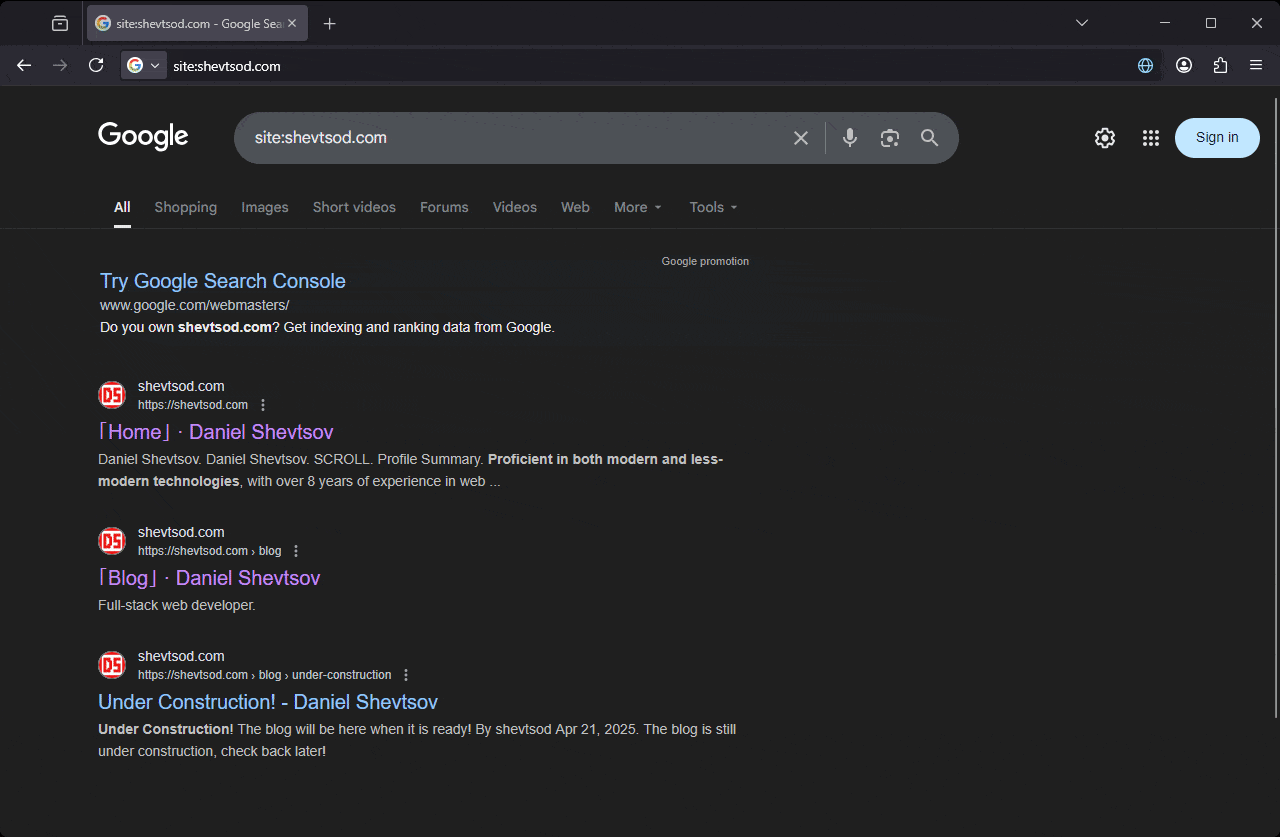This screenshot has width=1280, height=837.
Task: Reload the current page
Action: [96, 65]
